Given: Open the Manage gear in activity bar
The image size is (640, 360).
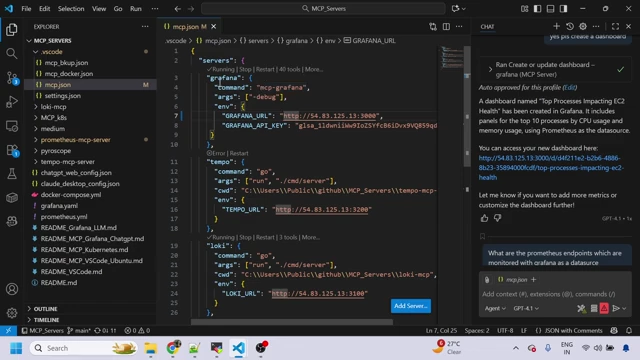Looking at the screenshot, I should click(x=12, y=313).
